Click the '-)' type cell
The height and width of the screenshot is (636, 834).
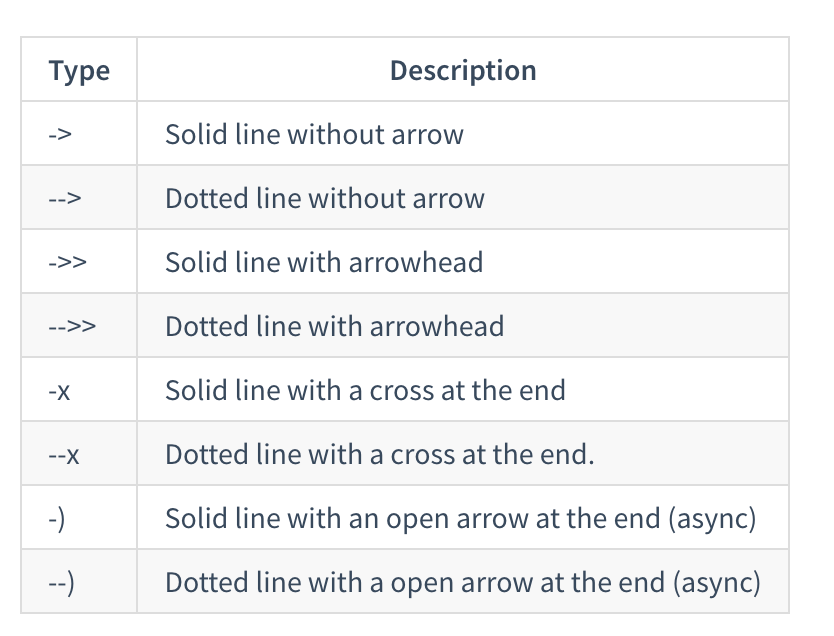click(x=56, y=519)
